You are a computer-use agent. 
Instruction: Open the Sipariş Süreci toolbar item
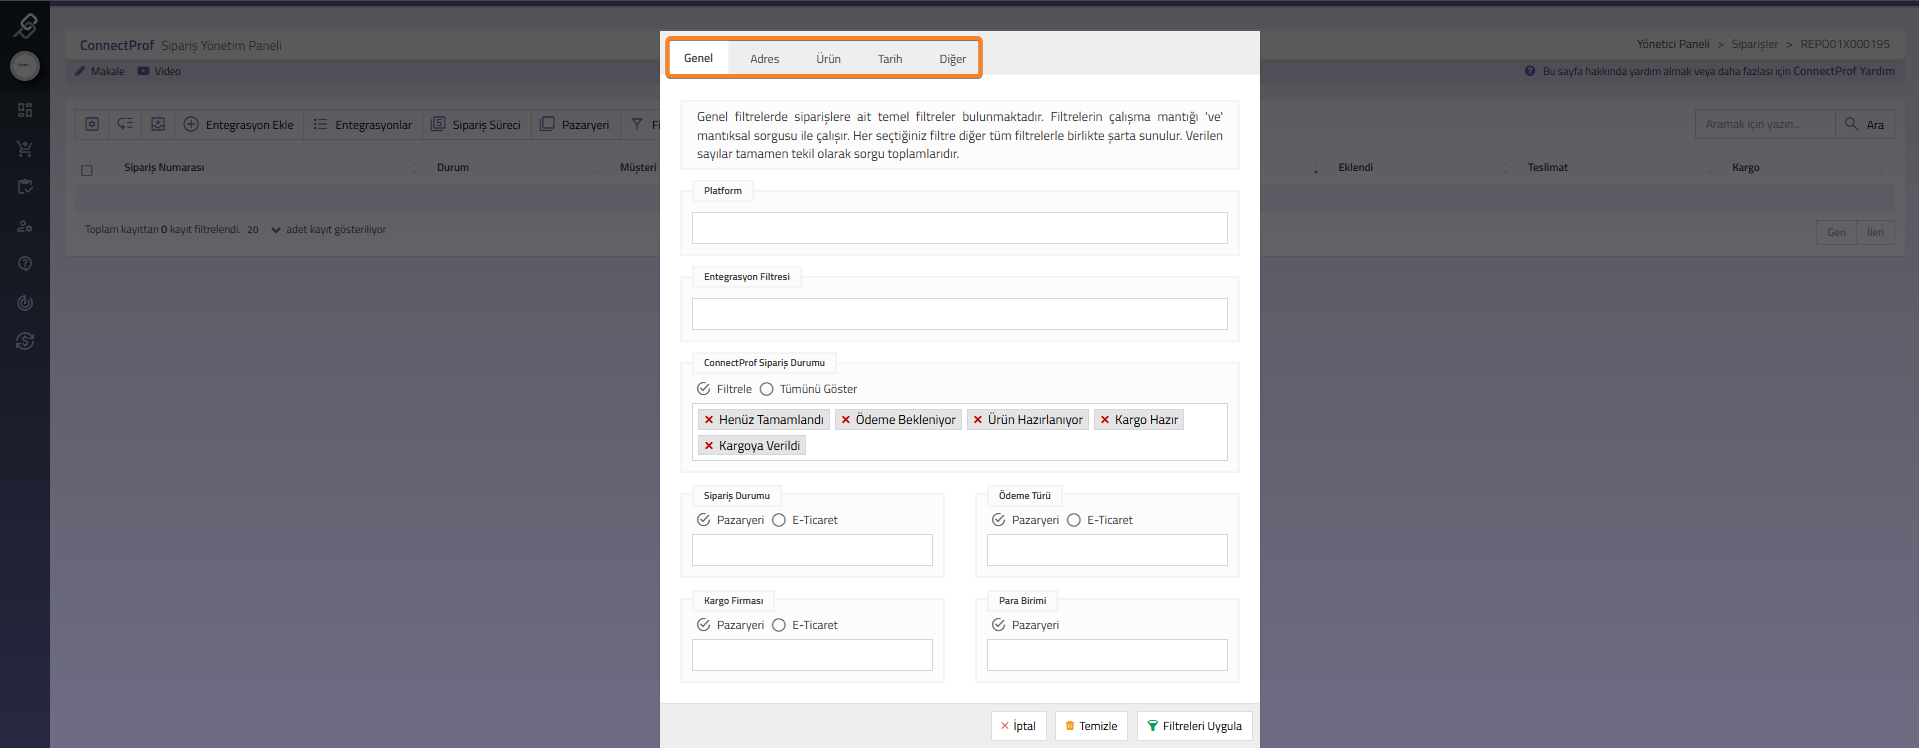(477, 124)
